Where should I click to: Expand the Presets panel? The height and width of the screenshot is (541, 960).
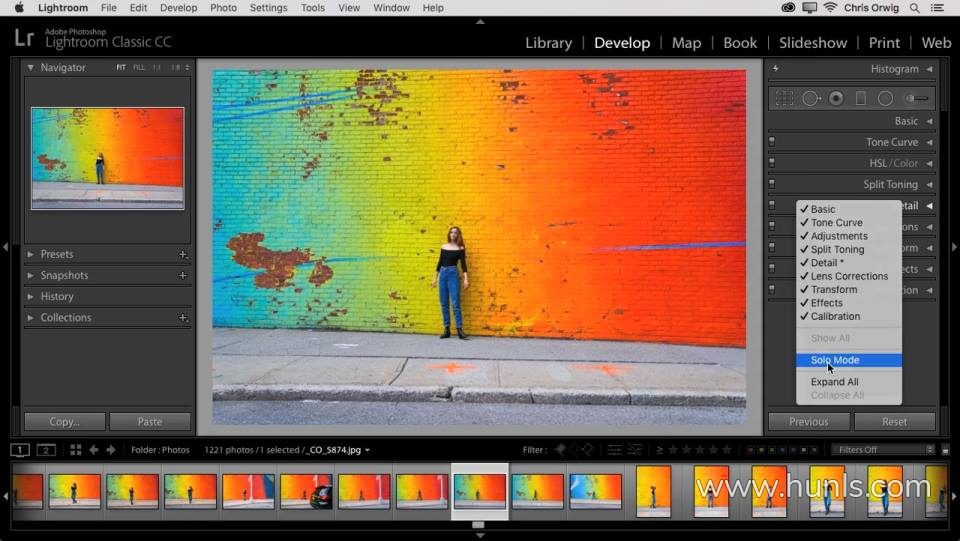click(30, 254)
